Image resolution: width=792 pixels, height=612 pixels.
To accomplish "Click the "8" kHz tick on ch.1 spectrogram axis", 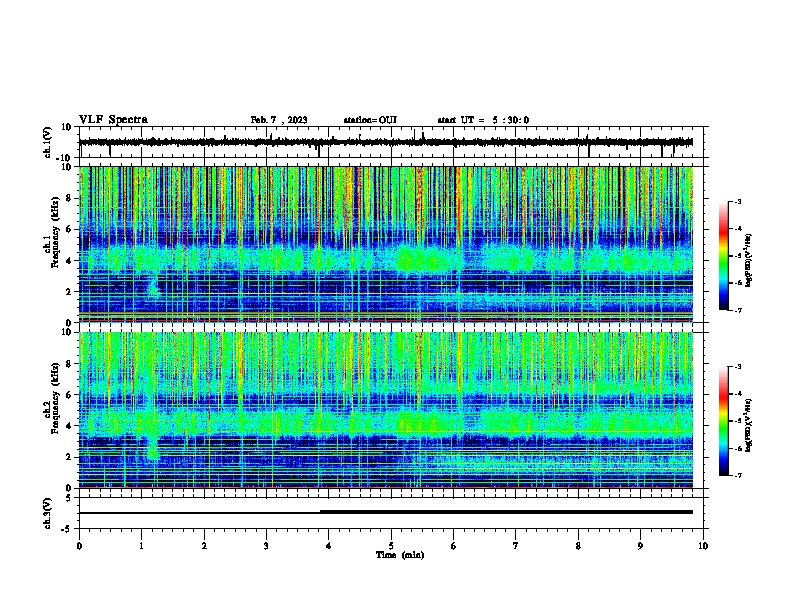I will coord(69,198).
